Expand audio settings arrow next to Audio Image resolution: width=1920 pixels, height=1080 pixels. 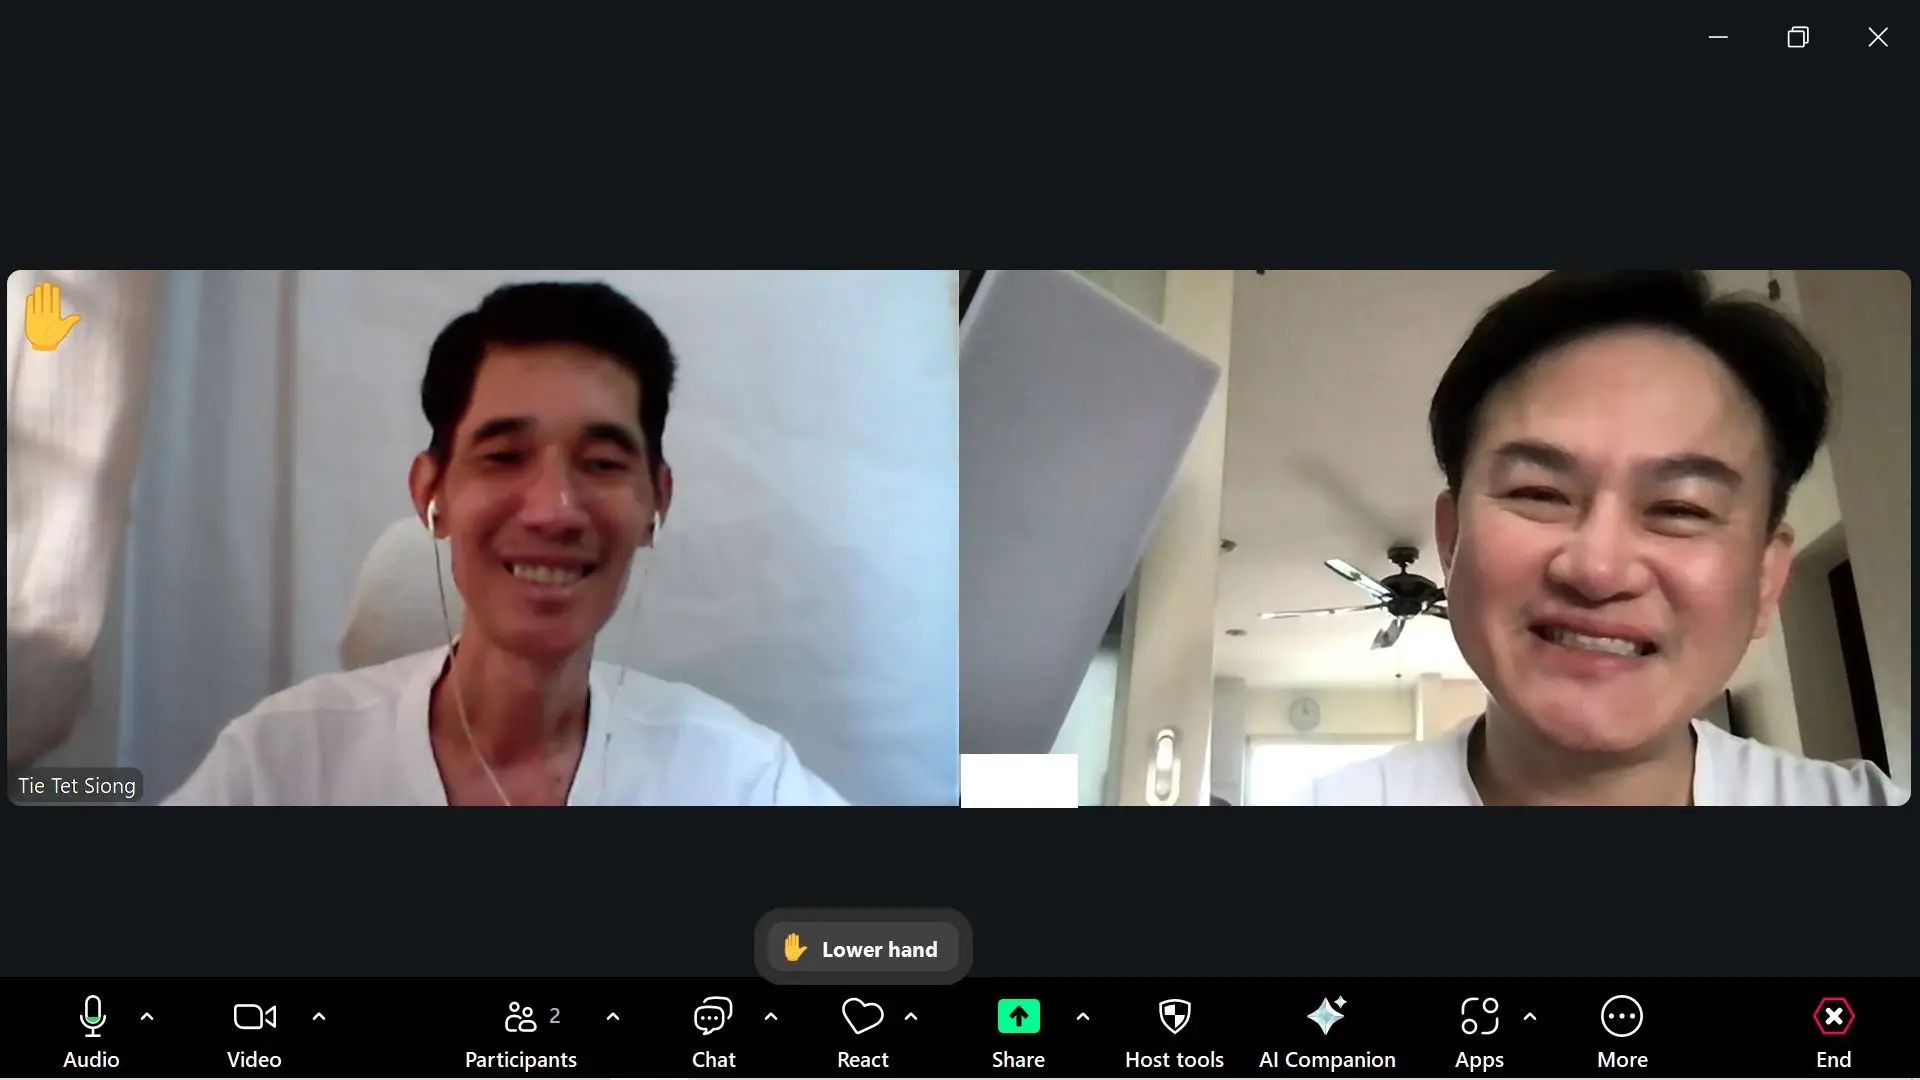147,1017
